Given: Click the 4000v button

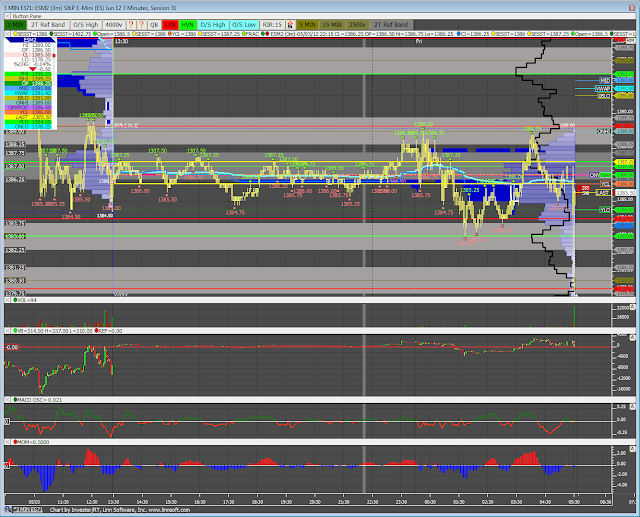Looking at the screenshot, I should pyautogui.click(x=113, y=24).
